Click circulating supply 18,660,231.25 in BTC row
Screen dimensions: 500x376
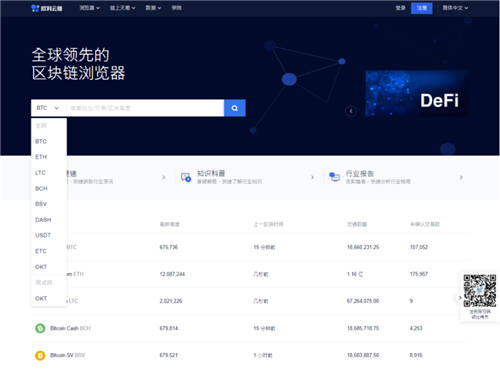pyautogui.click(x=363, y=247)
